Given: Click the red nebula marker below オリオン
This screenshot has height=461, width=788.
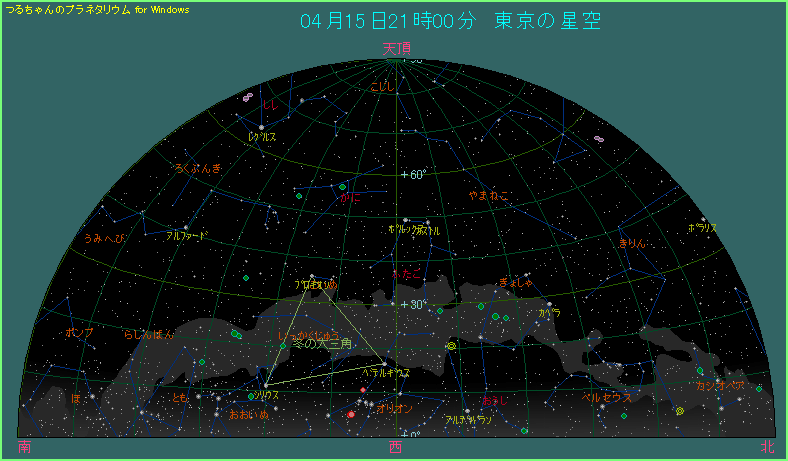Looking at the screenshot, I should coord(351,414).
